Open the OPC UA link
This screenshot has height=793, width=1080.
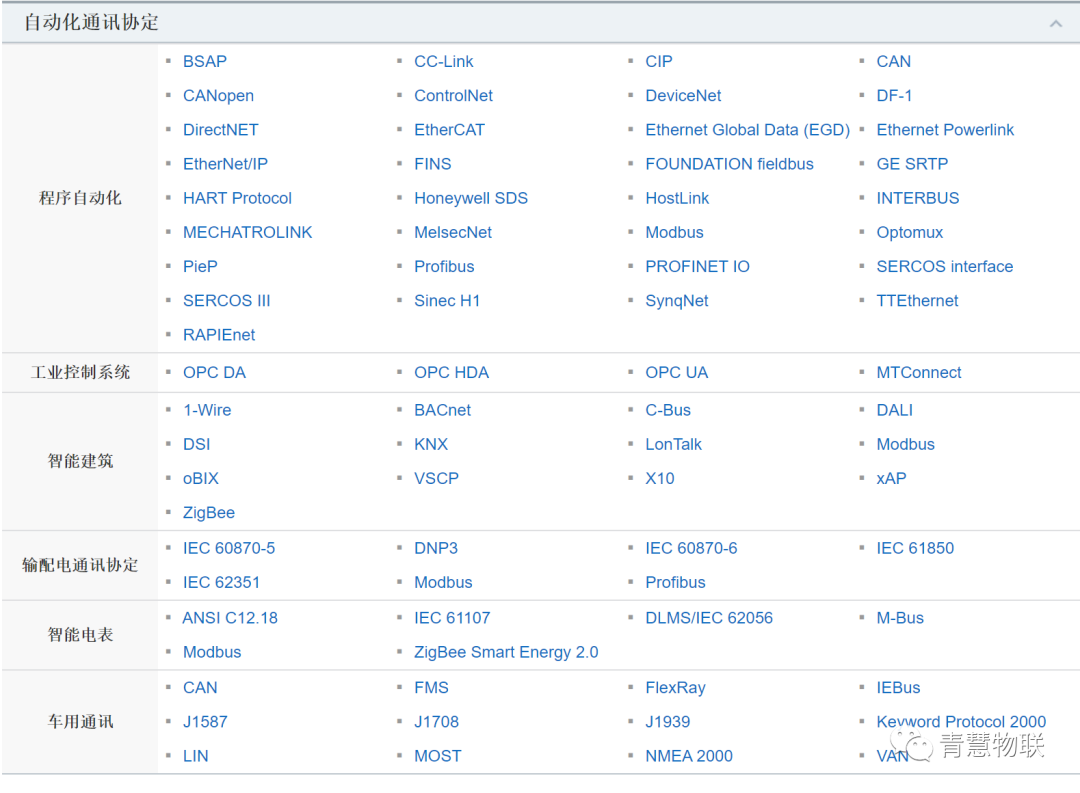coord(676,373)
